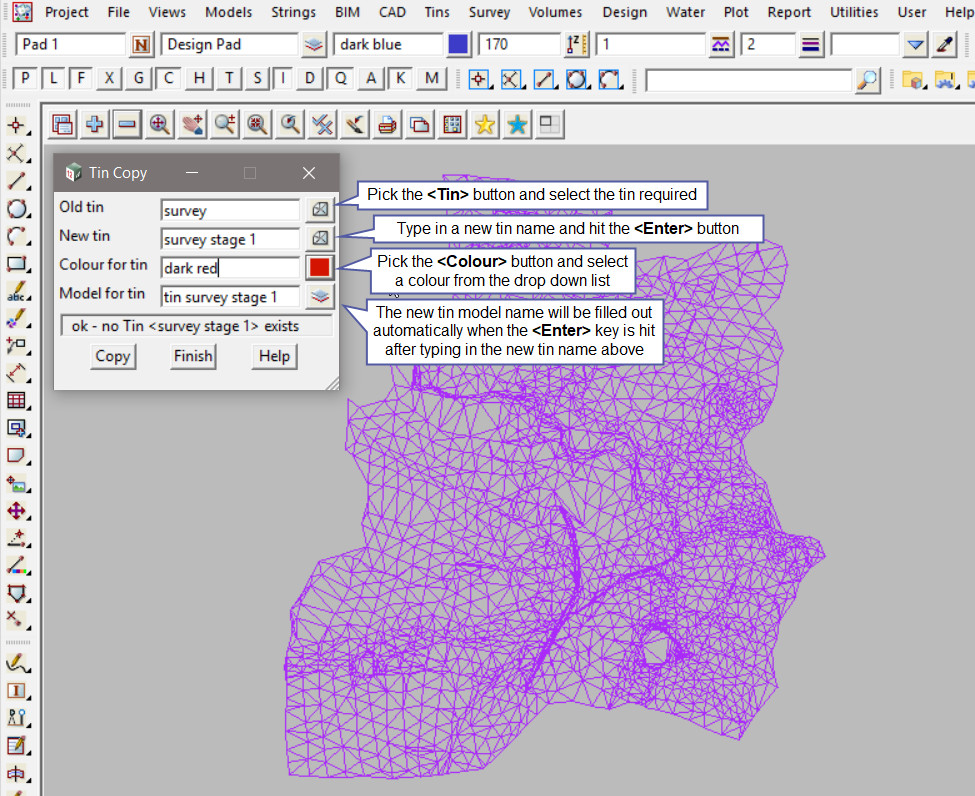Click the minus icon in the view toolbar
The height and width of the screenshot is (796, 975).
tap(126, 124)
